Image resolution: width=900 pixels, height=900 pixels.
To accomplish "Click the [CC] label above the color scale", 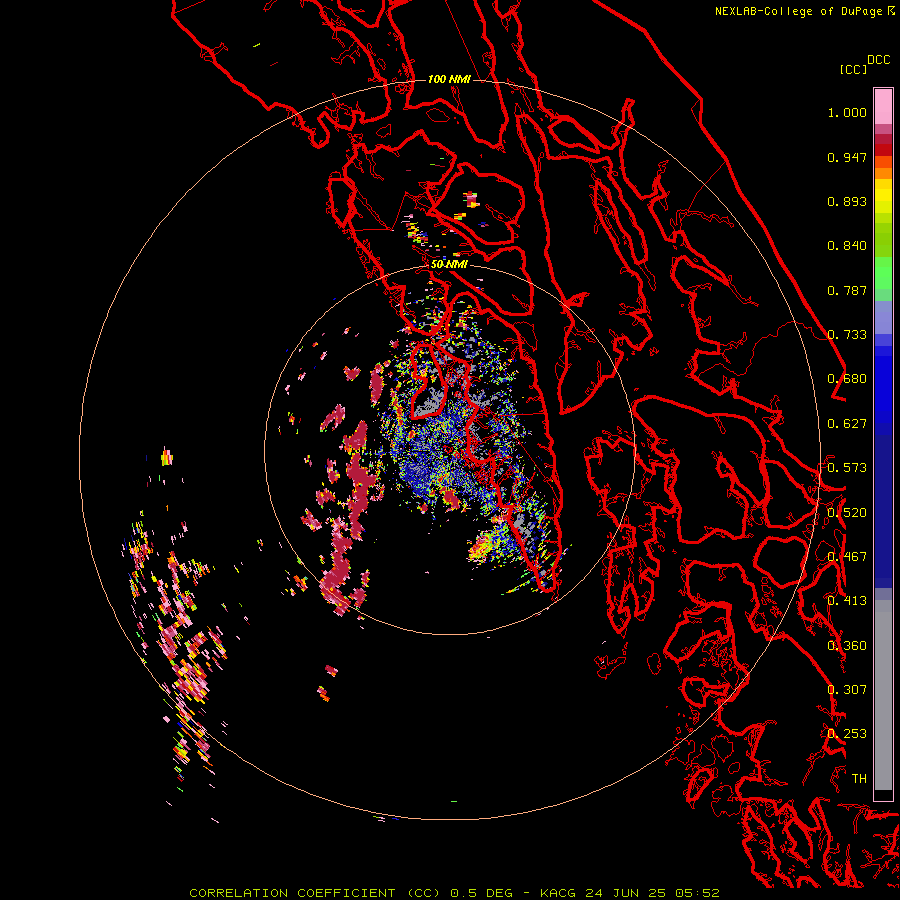I will [853, 69].
